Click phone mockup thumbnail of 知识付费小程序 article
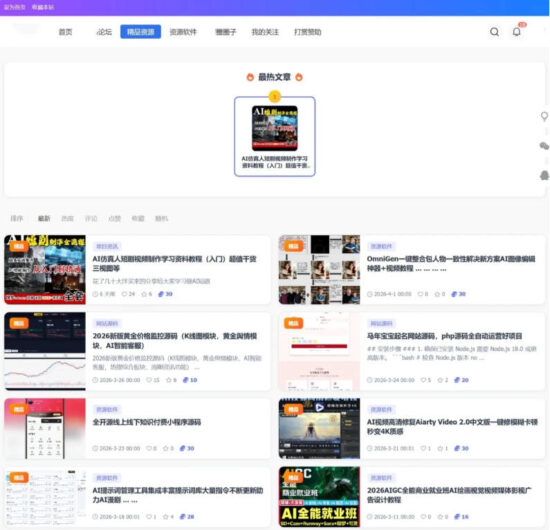Viewport: 550px width, 530px height. pyautogui.click(x=45, y=428)
